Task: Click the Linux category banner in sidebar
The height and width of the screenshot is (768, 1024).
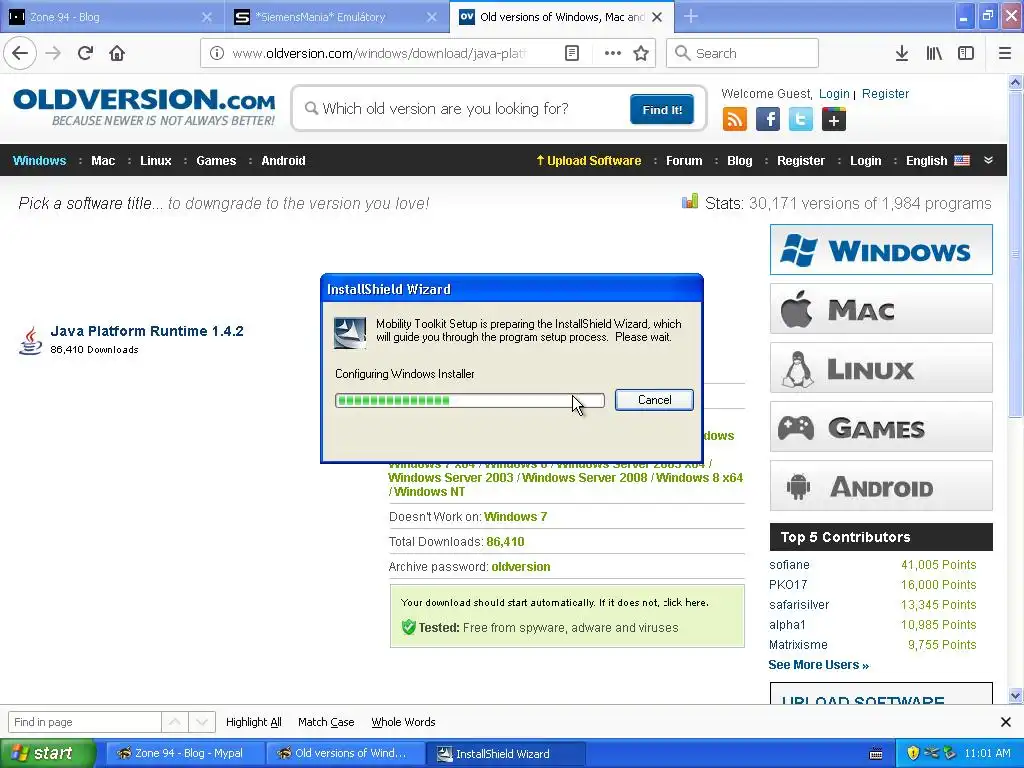Action: coord(881,368)
